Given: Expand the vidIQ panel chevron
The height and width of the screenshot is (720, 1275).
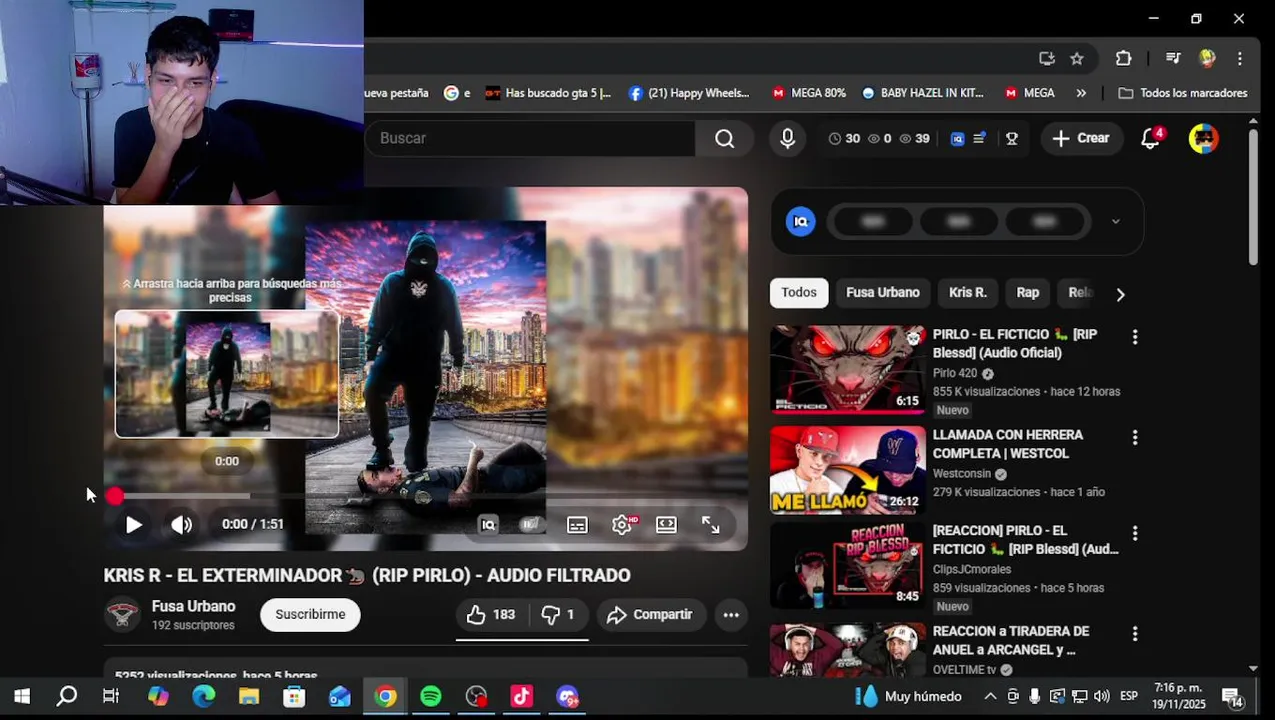Looking at the screenshot, I should coord(1116,221).
